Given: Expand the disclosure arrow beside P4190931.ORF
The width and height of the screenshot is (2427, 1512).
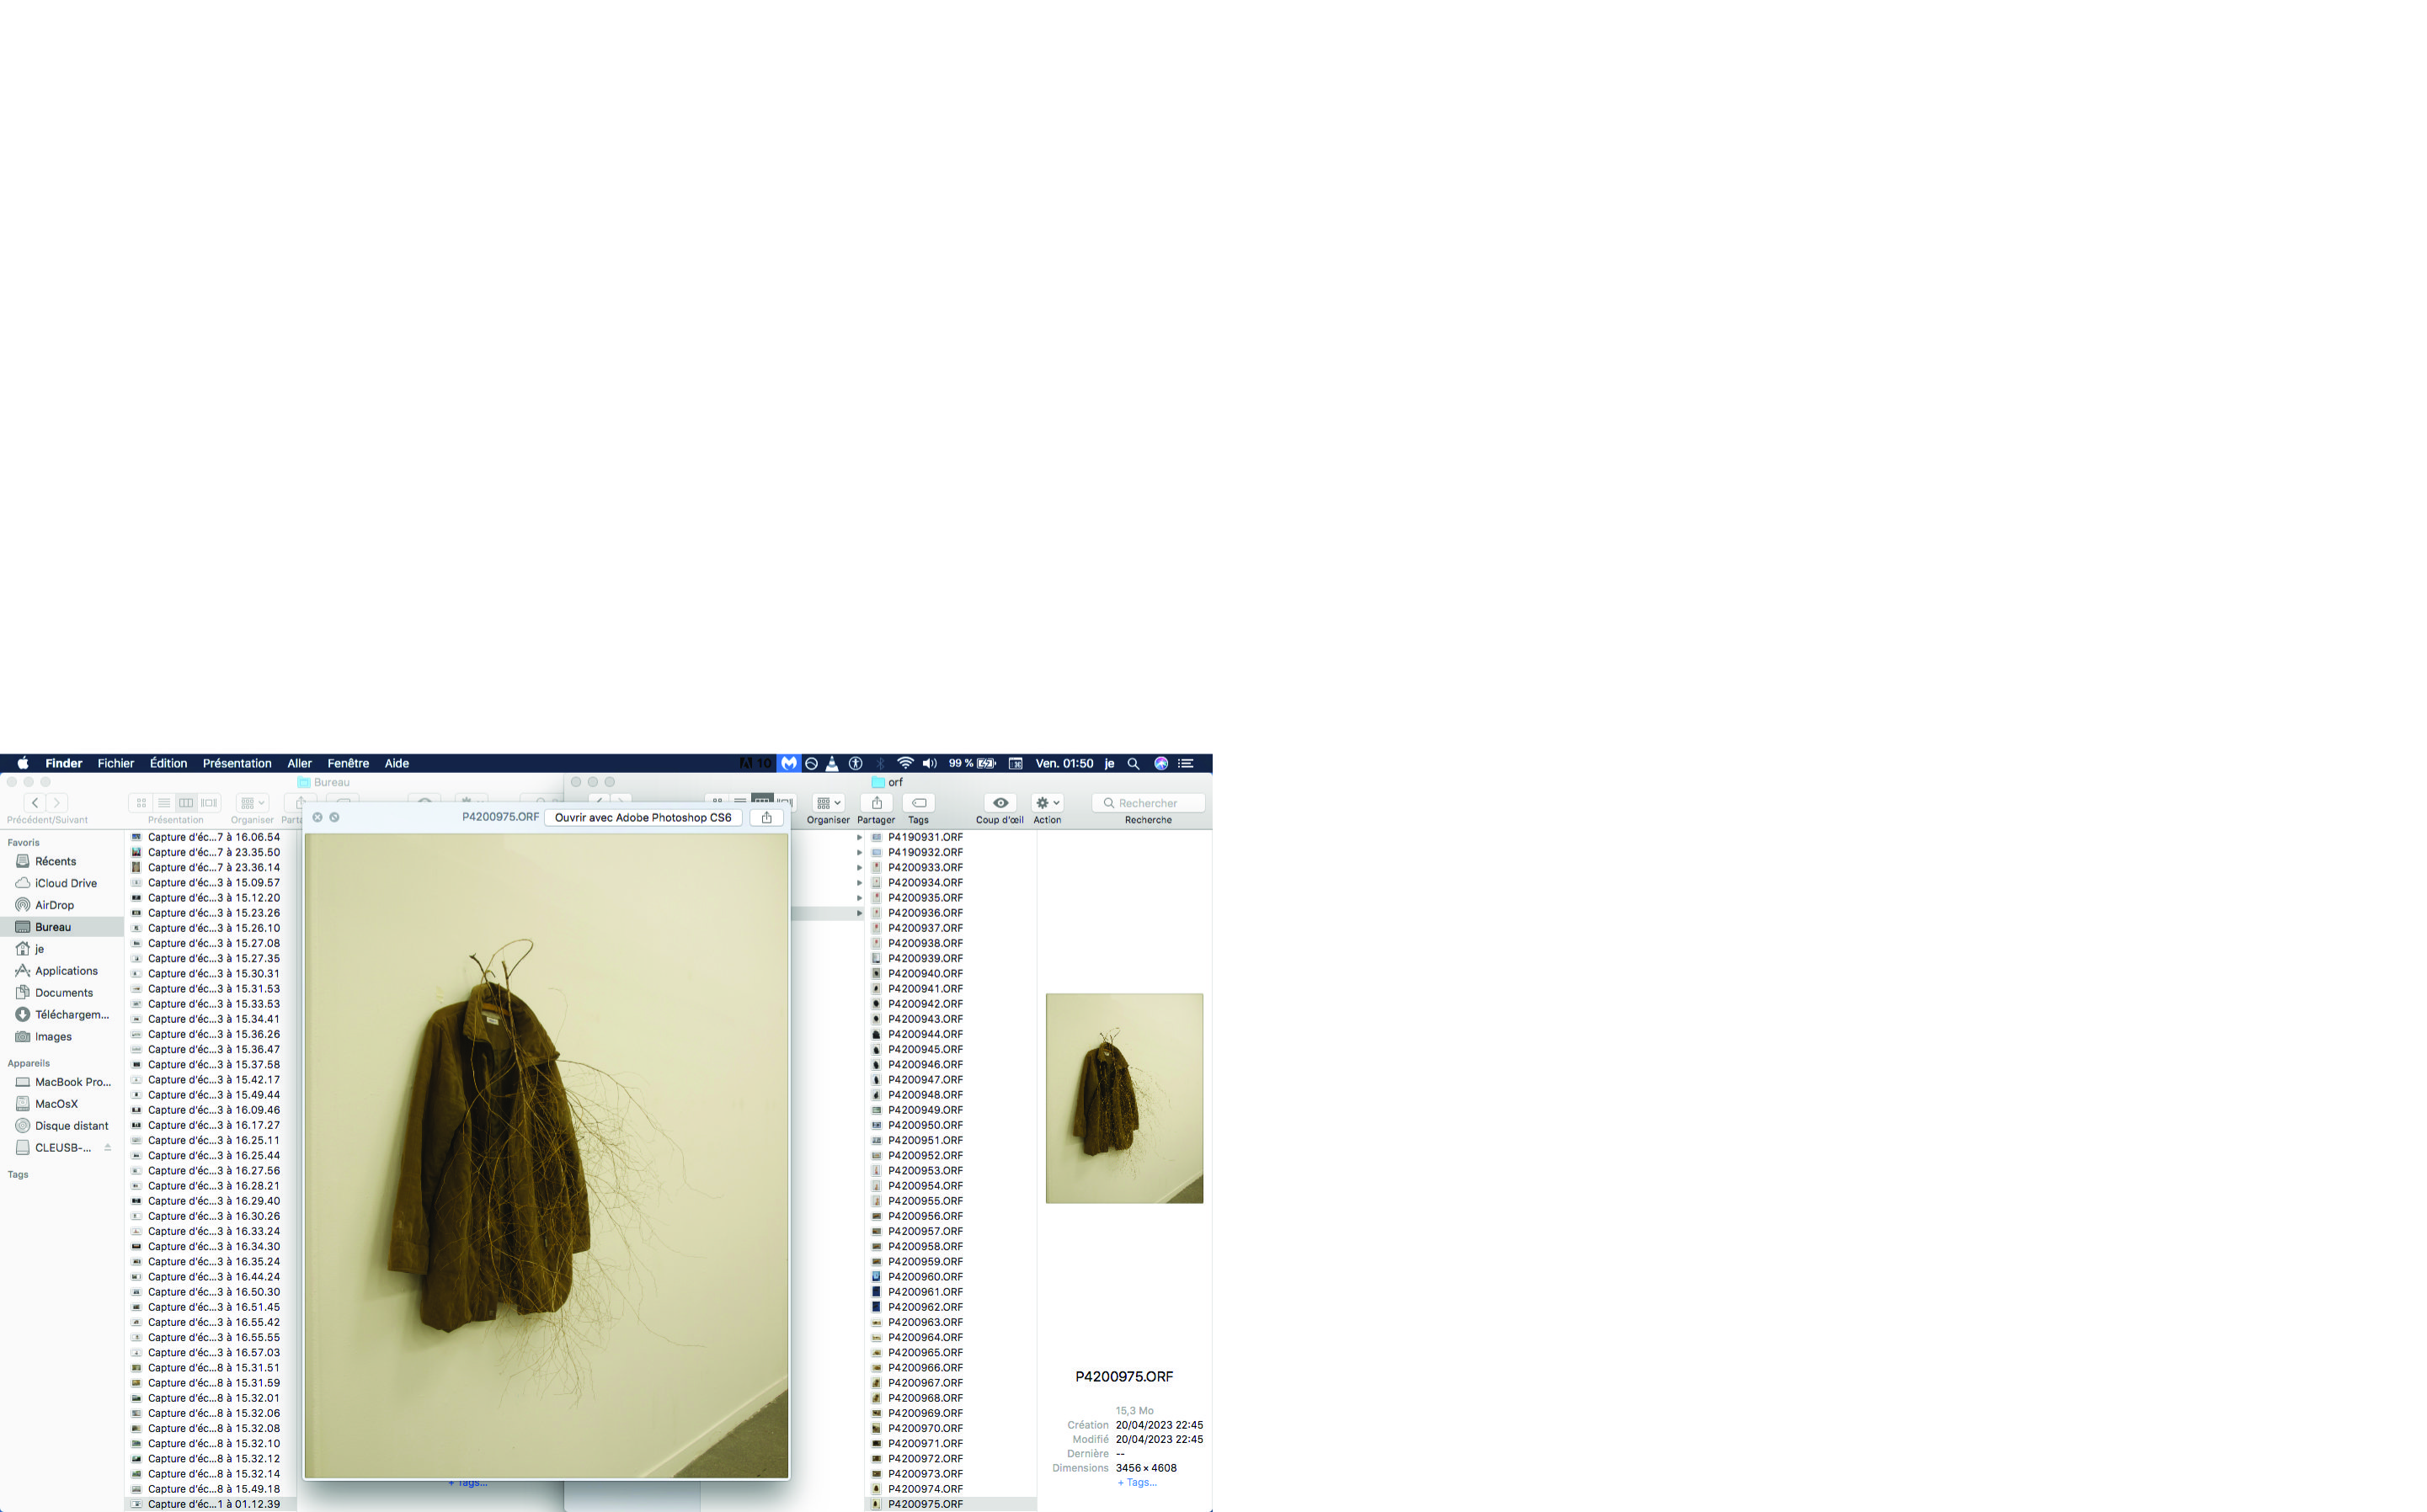Looking at the screenshot, I should click(859, 838).
